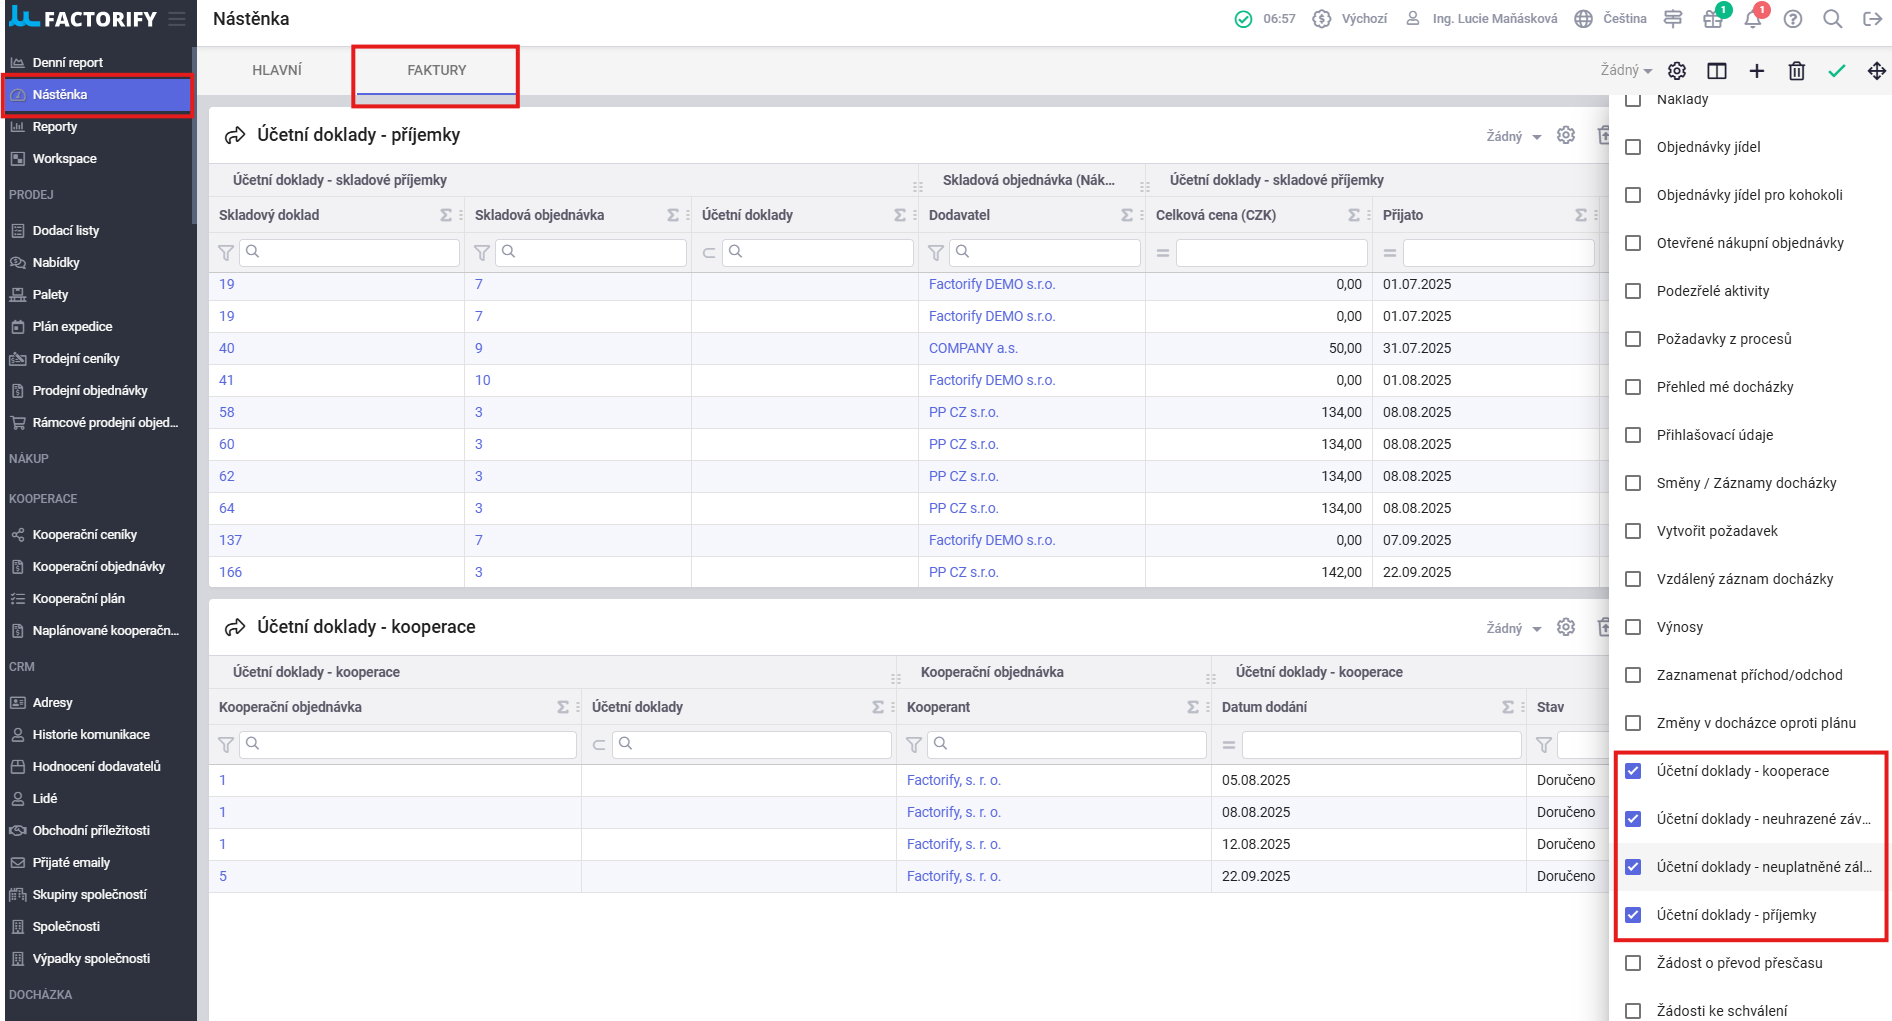Open skladový doklad 166 link
The image size is (1892, 1021).
coord(230,572)
